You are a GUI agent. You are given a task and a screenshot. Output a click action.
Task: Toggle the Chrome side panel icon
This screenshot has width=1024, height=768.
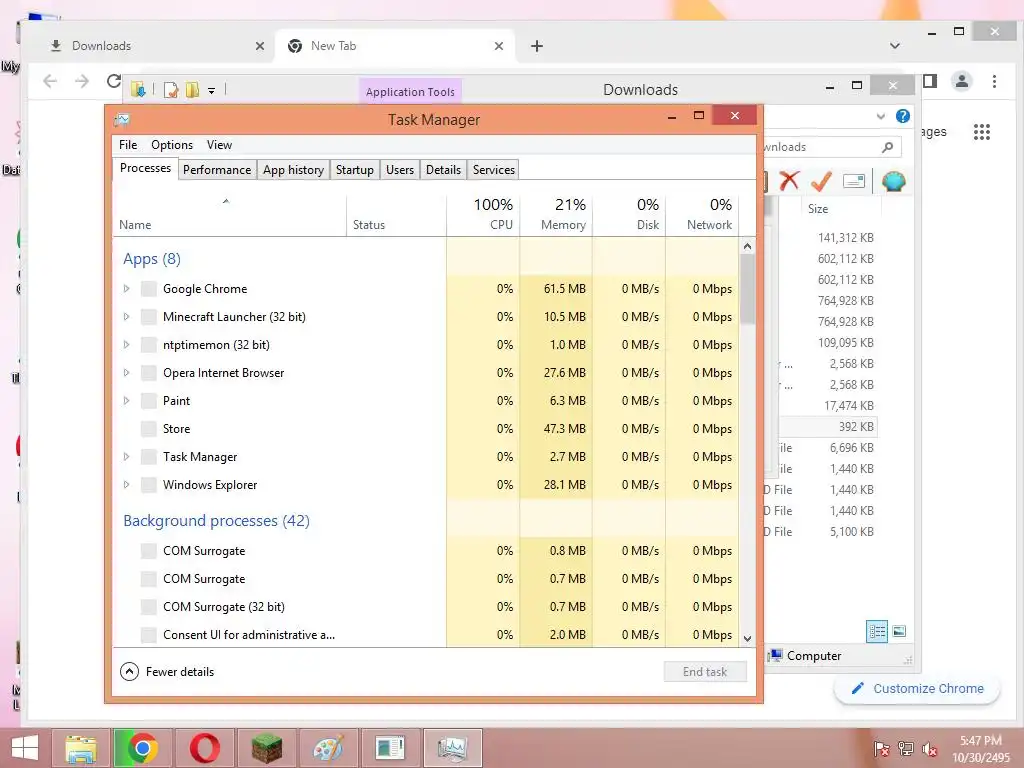pos(930,81)
